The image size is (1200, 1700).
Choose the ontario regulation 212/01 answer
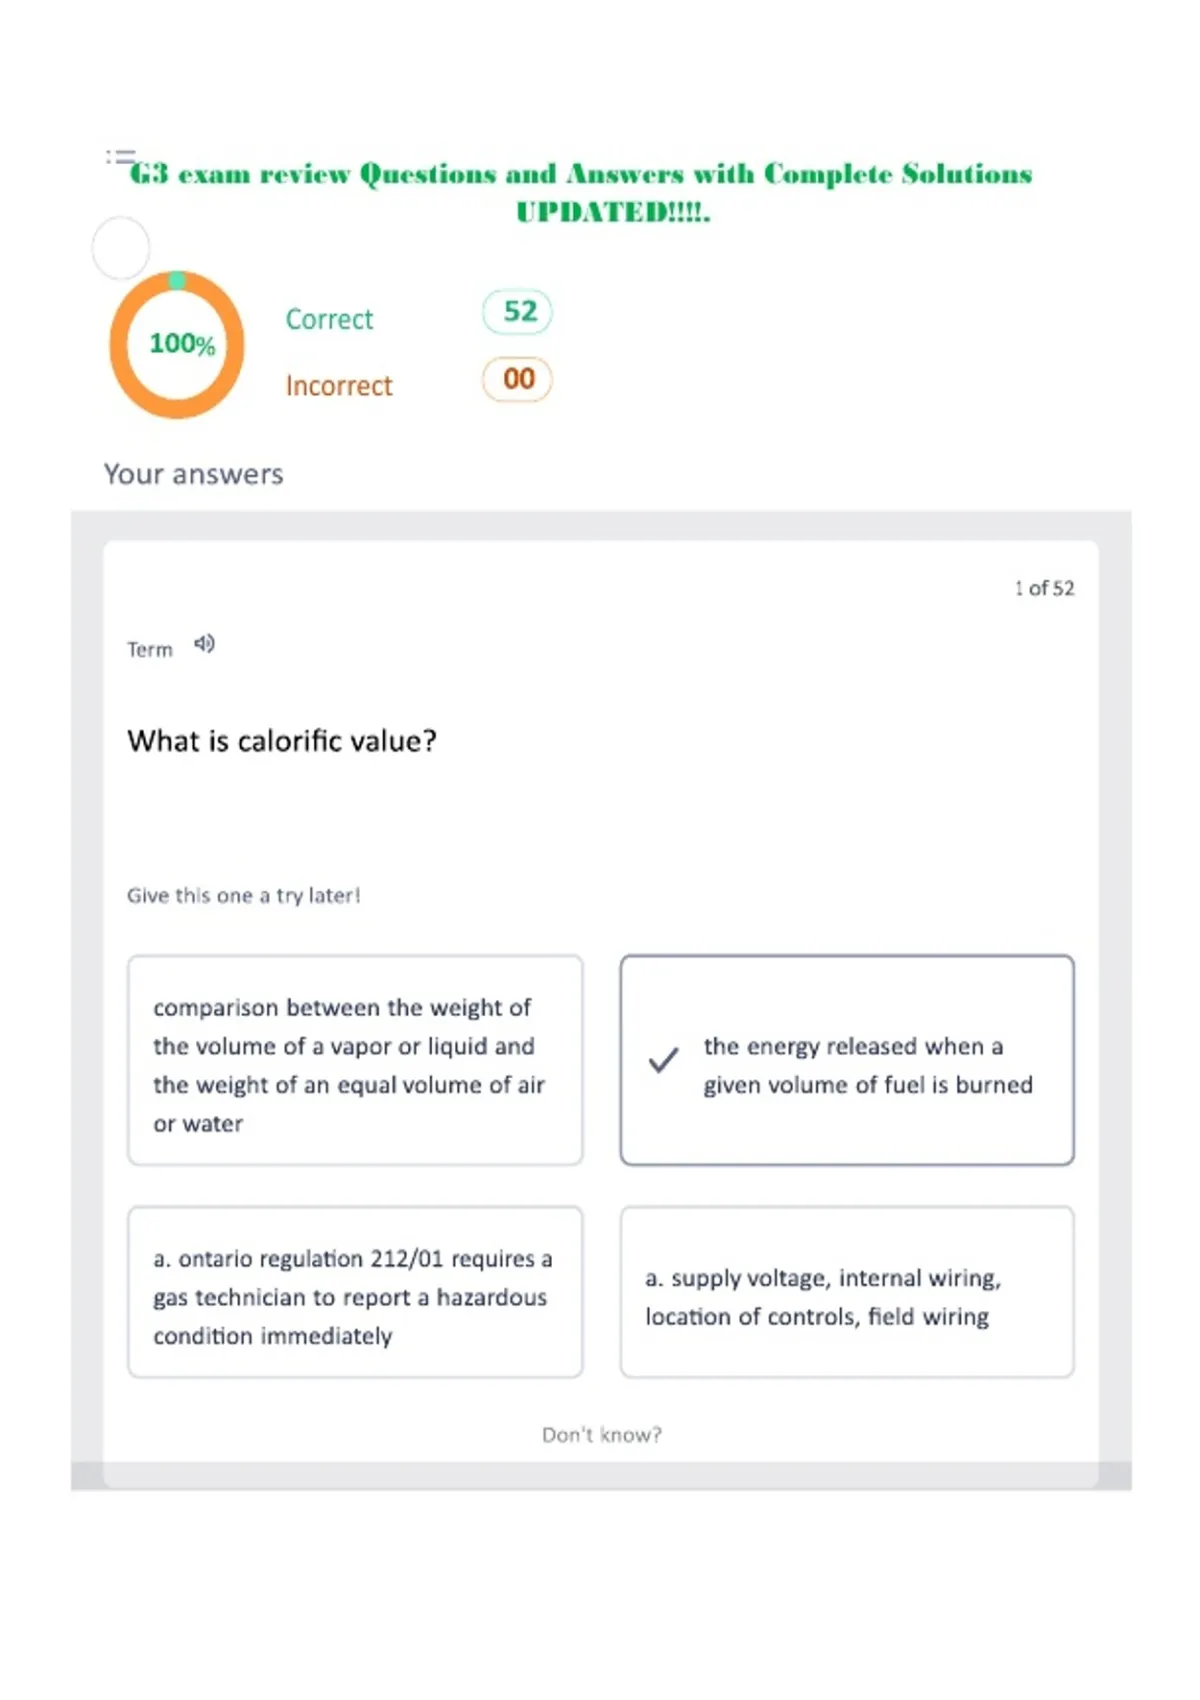tap(355, 1292)
